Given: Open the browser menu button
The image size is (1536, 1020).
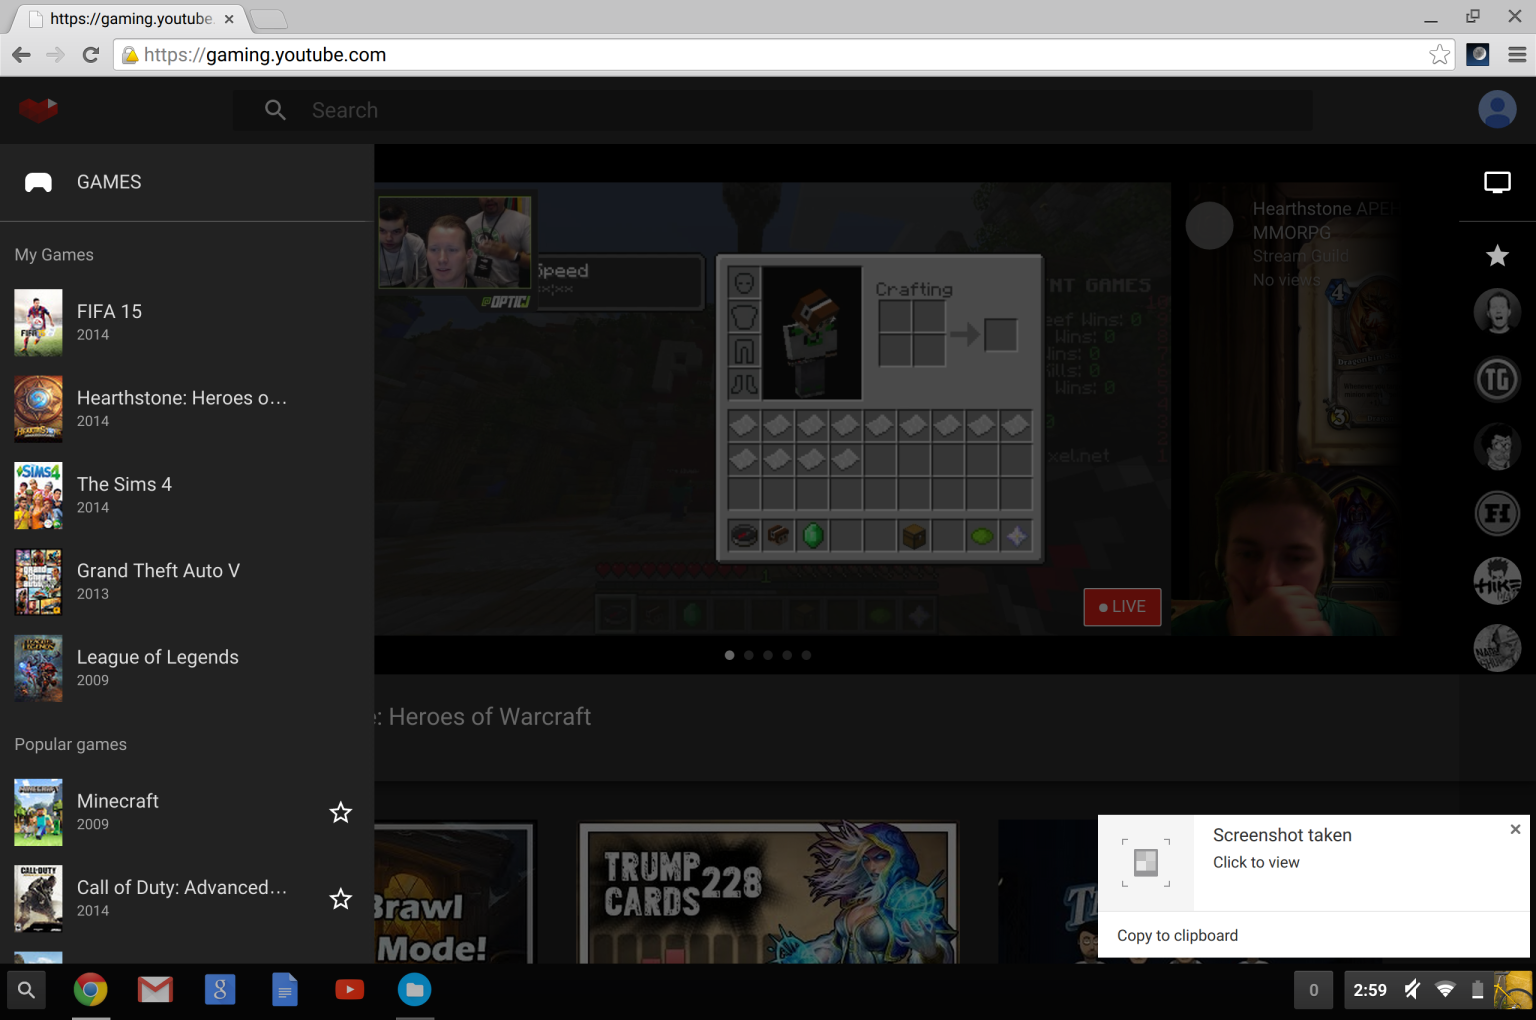Looking at the screenshot, I should click(x=1516, y=54).
